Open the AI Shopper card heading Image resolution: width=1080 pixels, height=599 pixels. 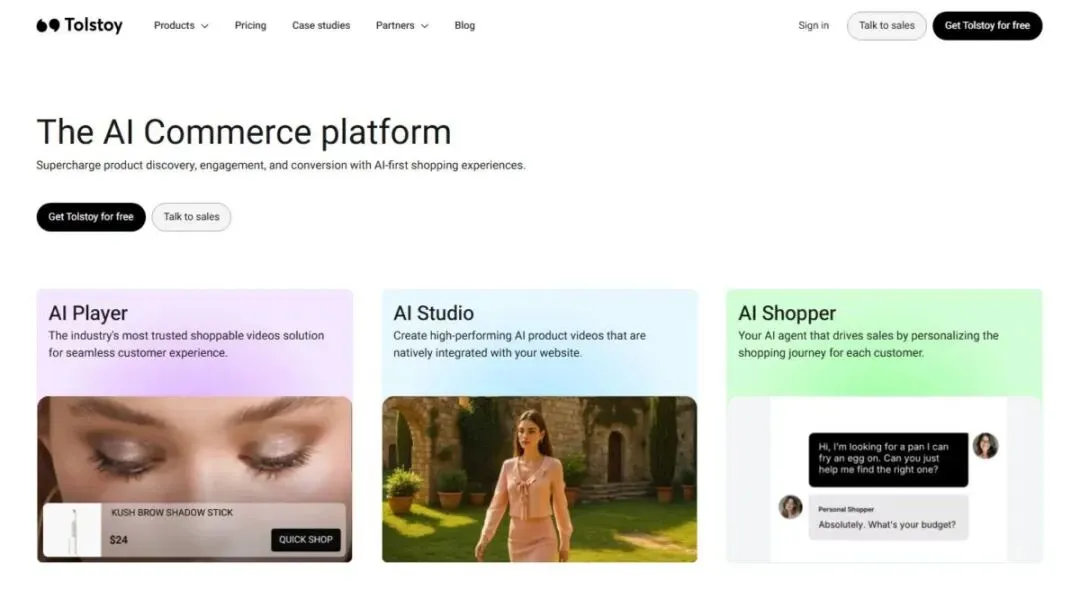point(787,313)
